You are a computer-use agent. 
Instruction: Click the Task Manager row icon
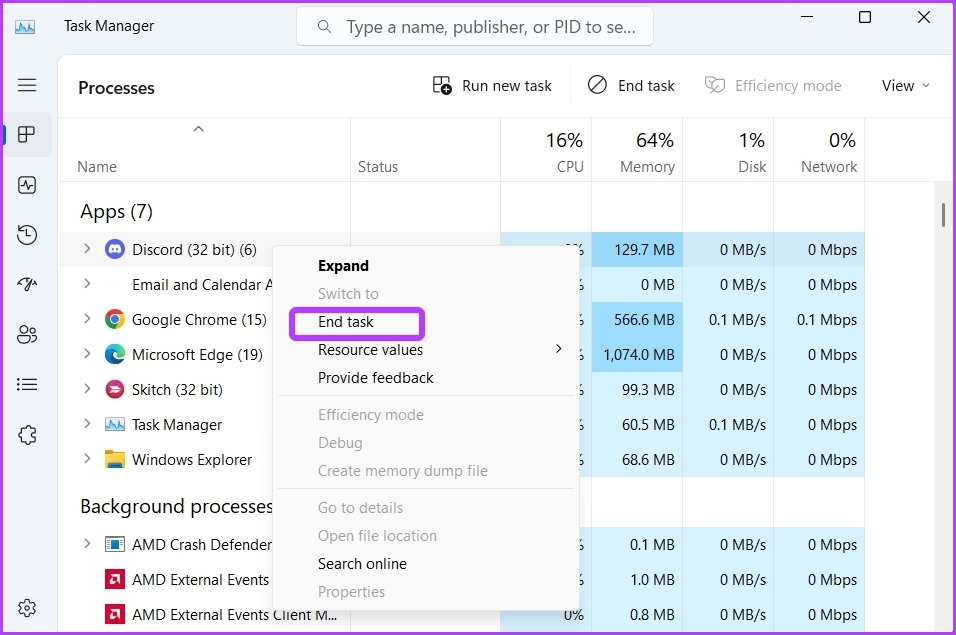coord(115,424)
